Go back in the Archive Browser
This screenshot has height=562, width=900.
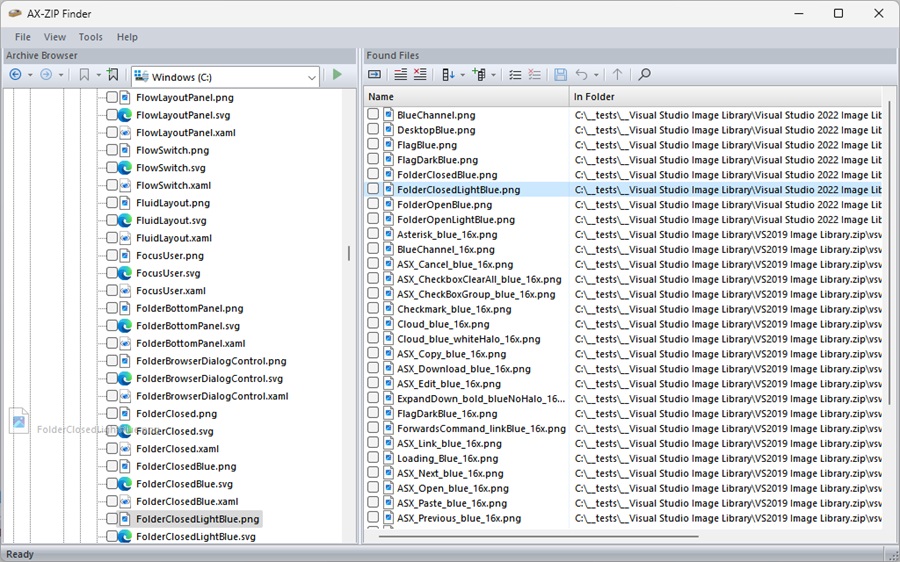pyautogui.click(x=15, y=75)
